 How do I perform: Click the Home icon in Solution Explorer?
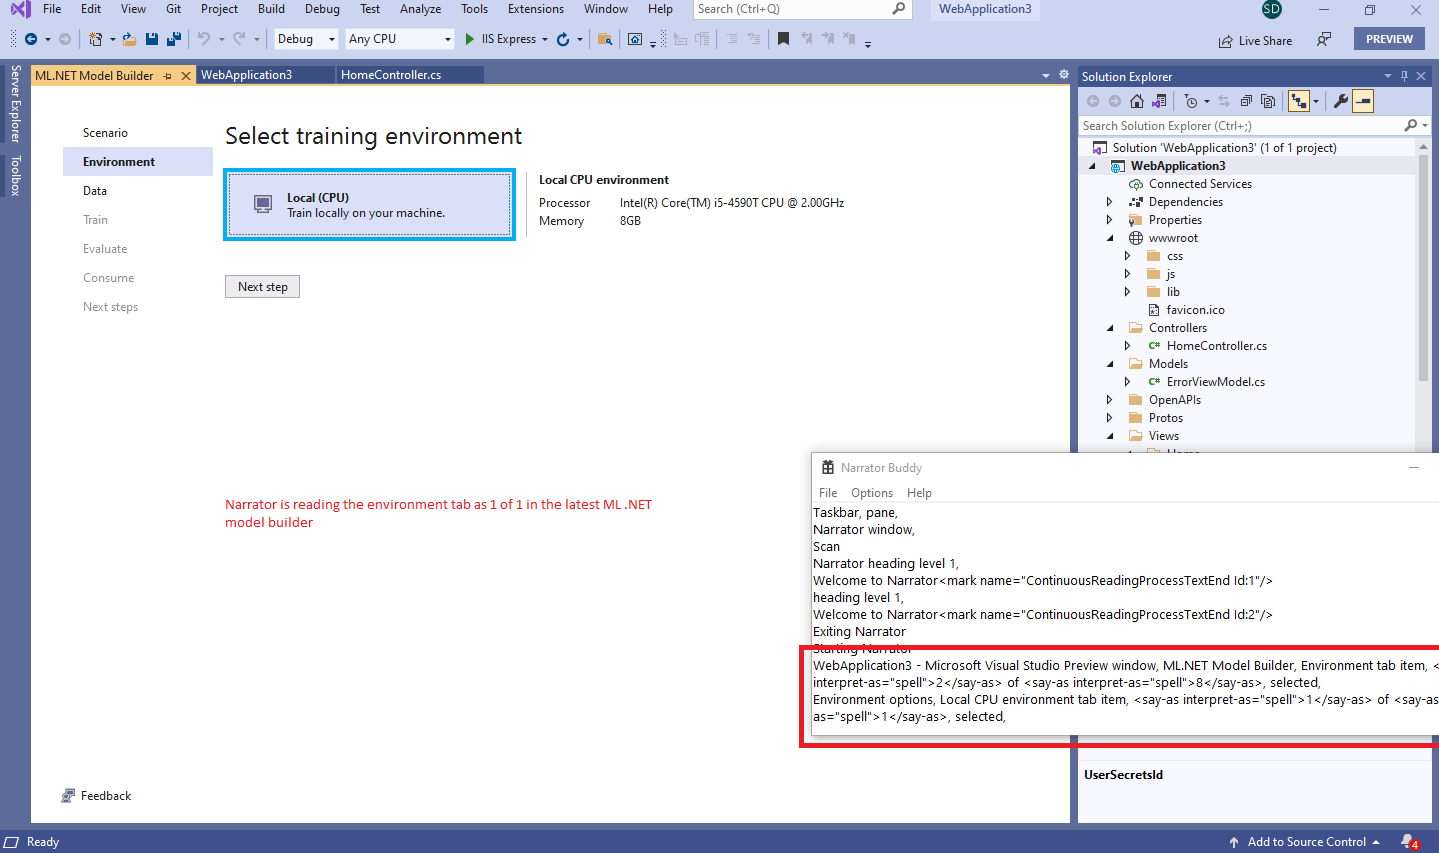1136,100
